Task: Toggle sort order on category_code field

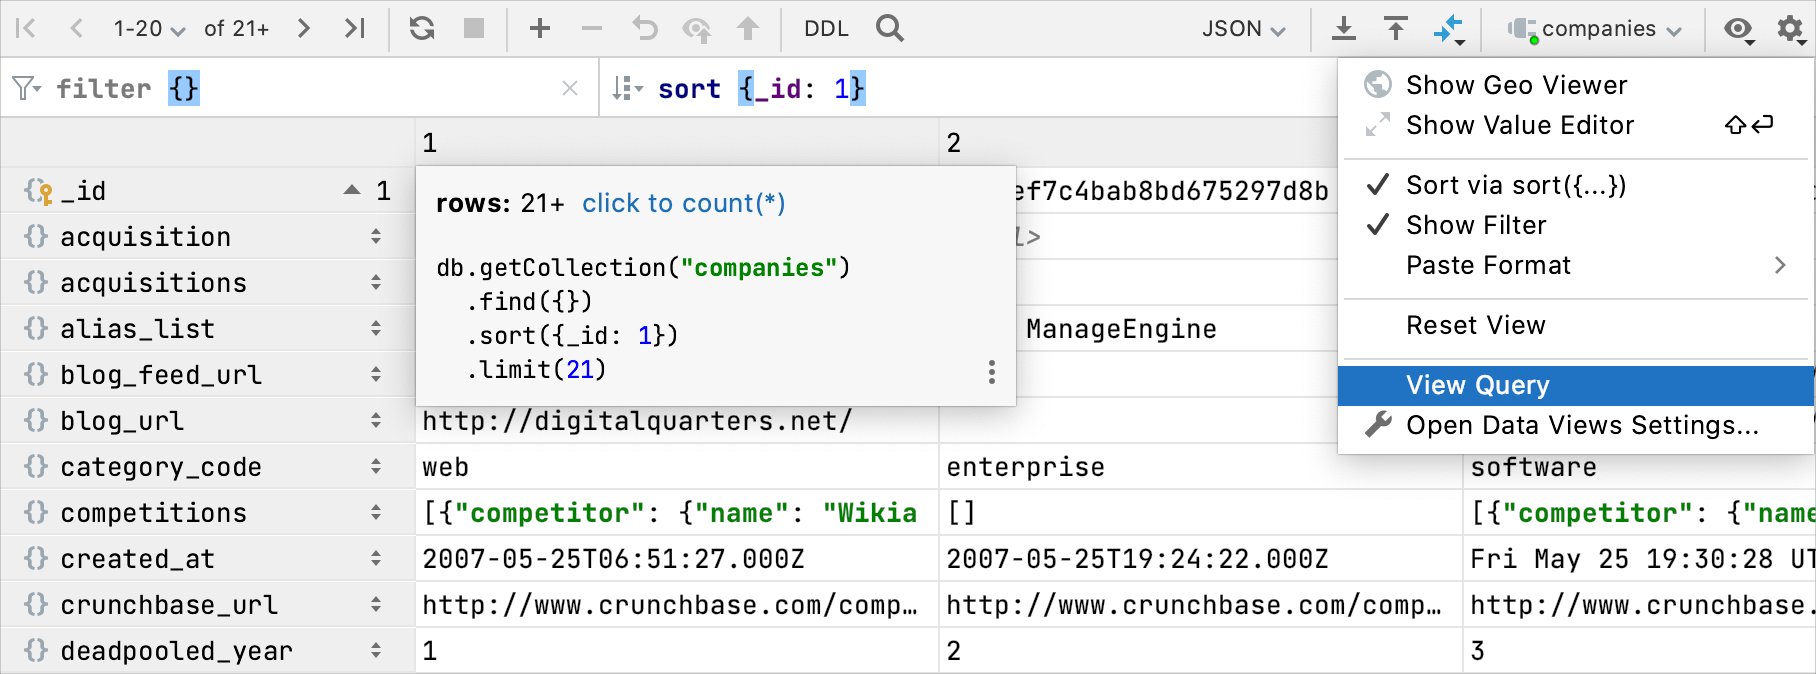Action: [x=376, y=466]
